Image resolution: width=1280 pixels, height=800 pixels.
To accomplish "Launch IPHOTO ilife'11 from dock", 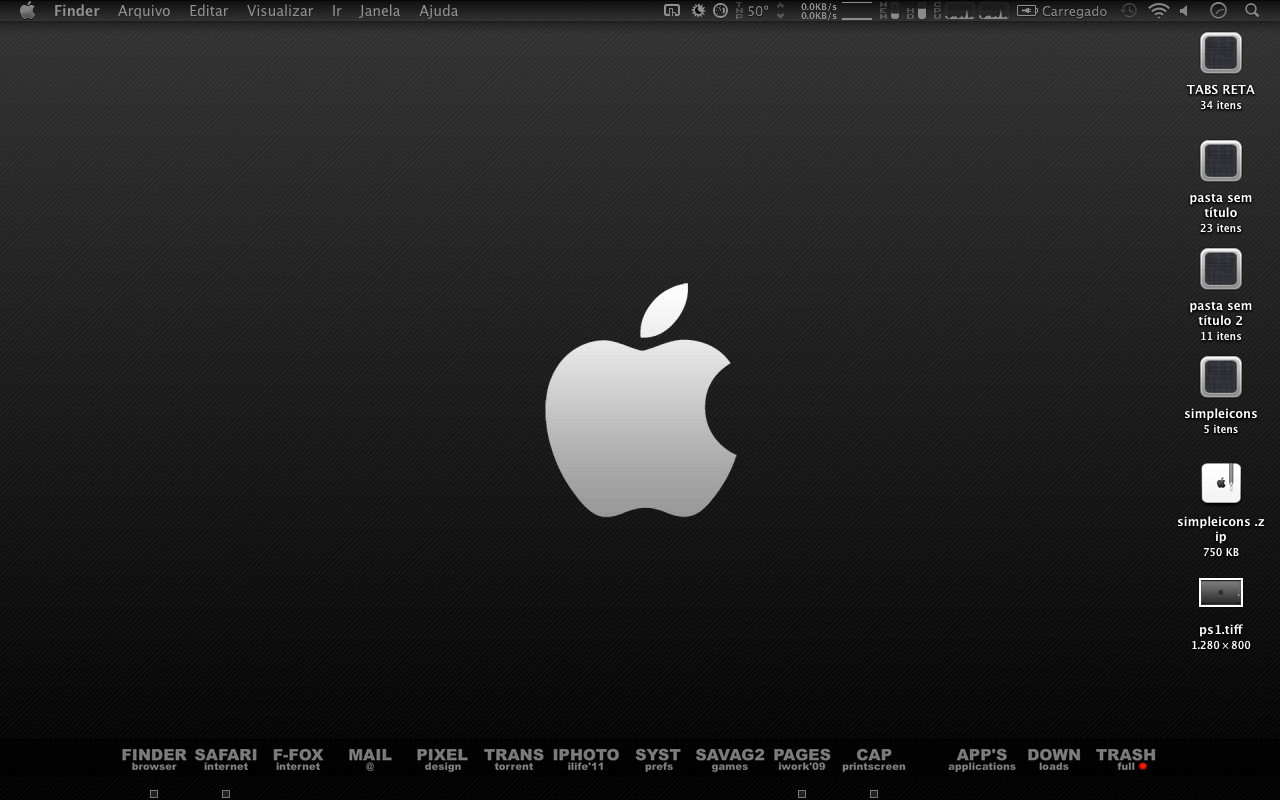I will (x=586, y=759).
